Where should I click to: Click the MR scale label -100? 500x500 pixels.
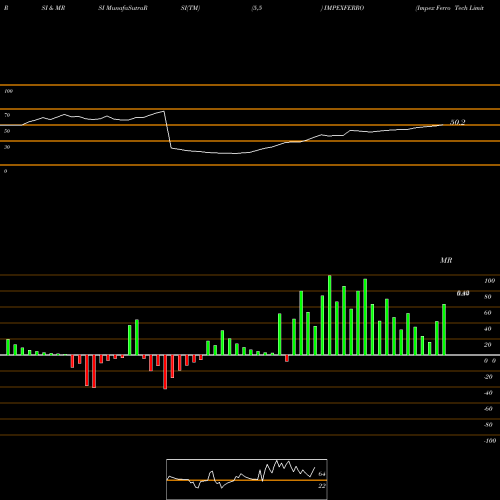click(490, 441)
